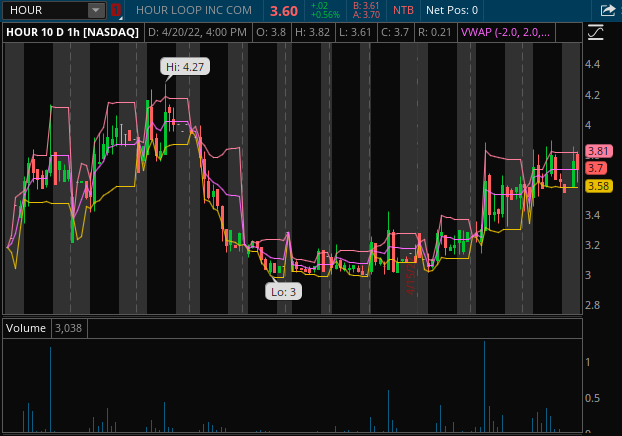Click the bid price B: 3.61
622x436 pixels.
366,6
